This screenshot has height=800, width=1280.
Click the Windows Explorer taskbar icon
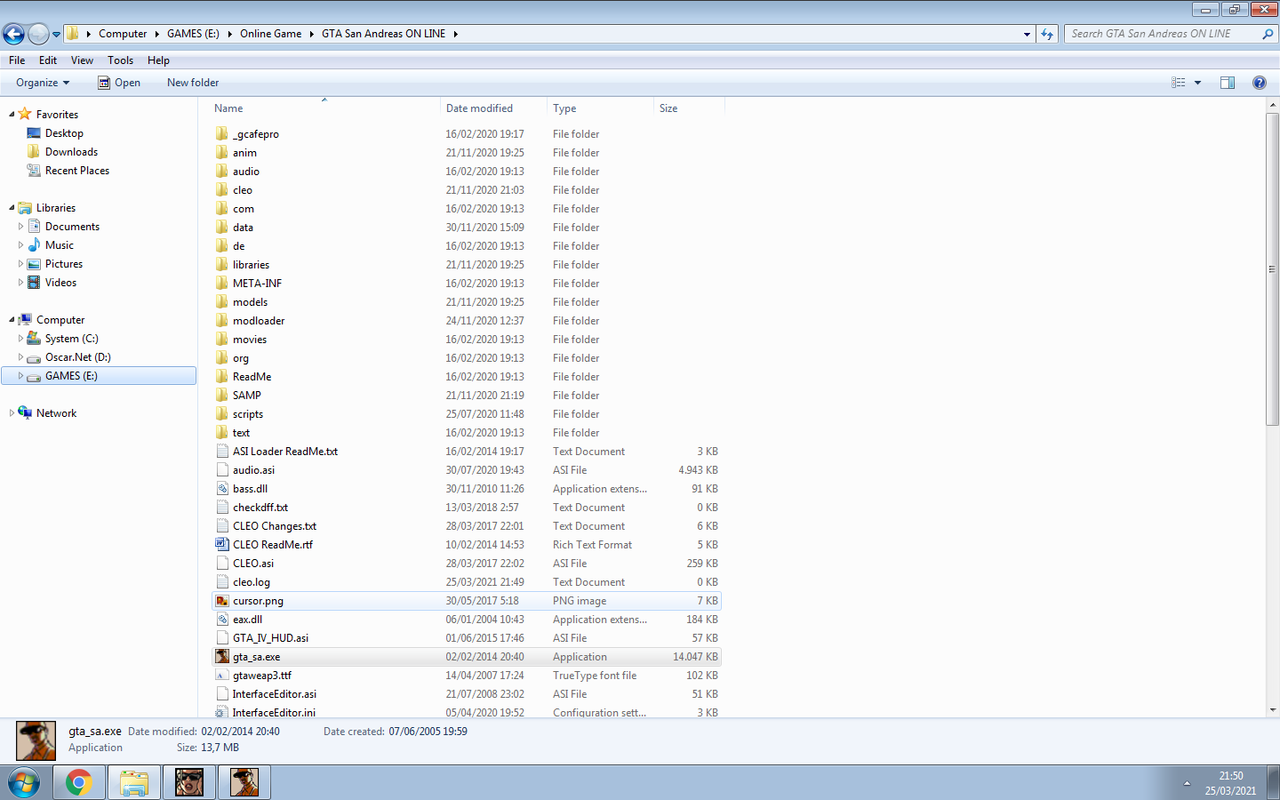coord(134,782)
